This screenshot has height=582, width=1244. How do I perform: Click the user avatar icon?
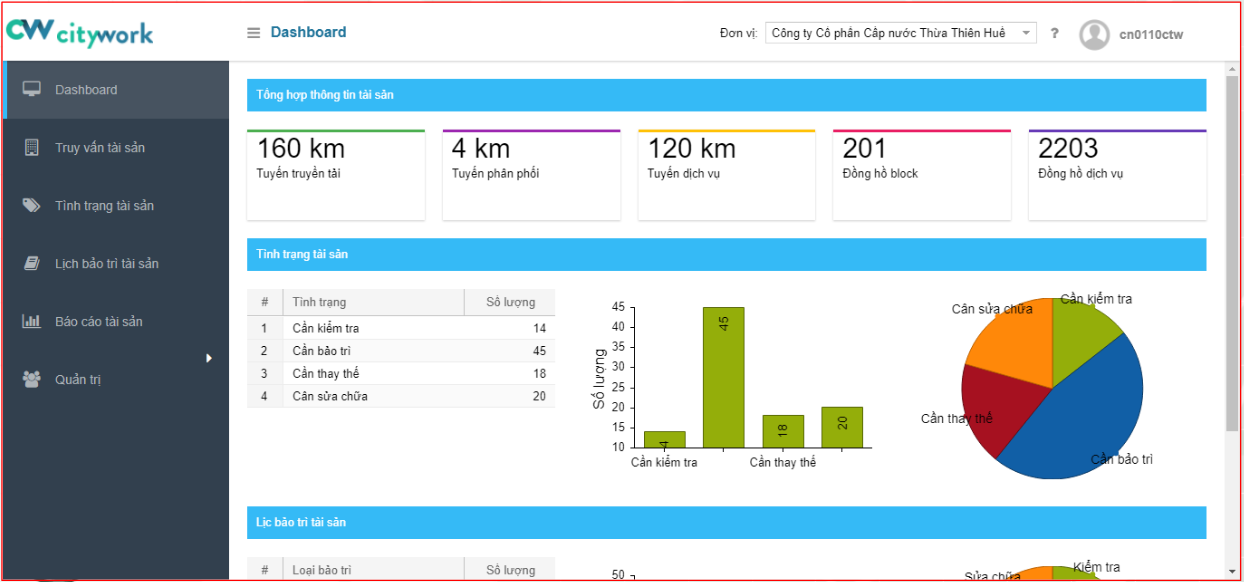click(1095, 34)
